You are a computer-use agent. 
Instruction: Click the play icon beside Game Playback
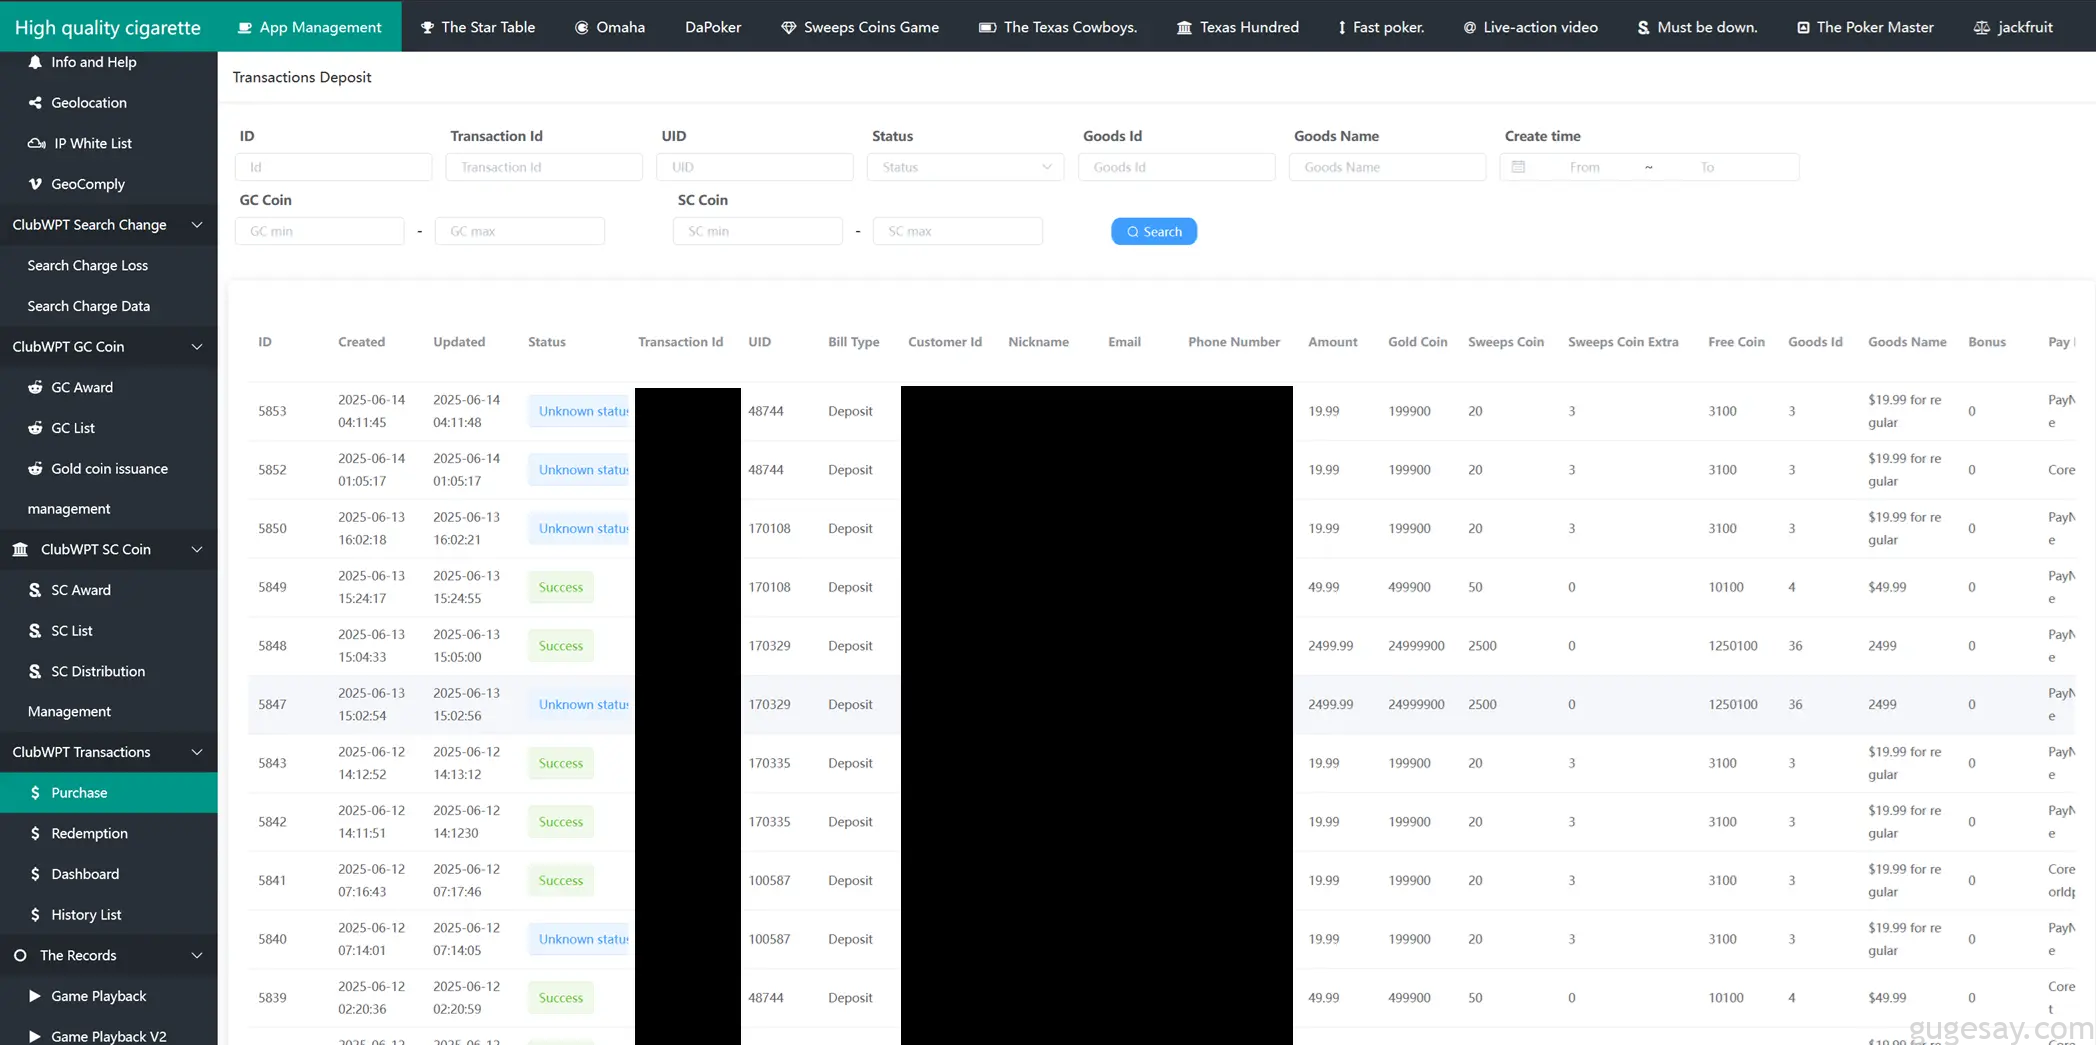[x=35, y=996]
